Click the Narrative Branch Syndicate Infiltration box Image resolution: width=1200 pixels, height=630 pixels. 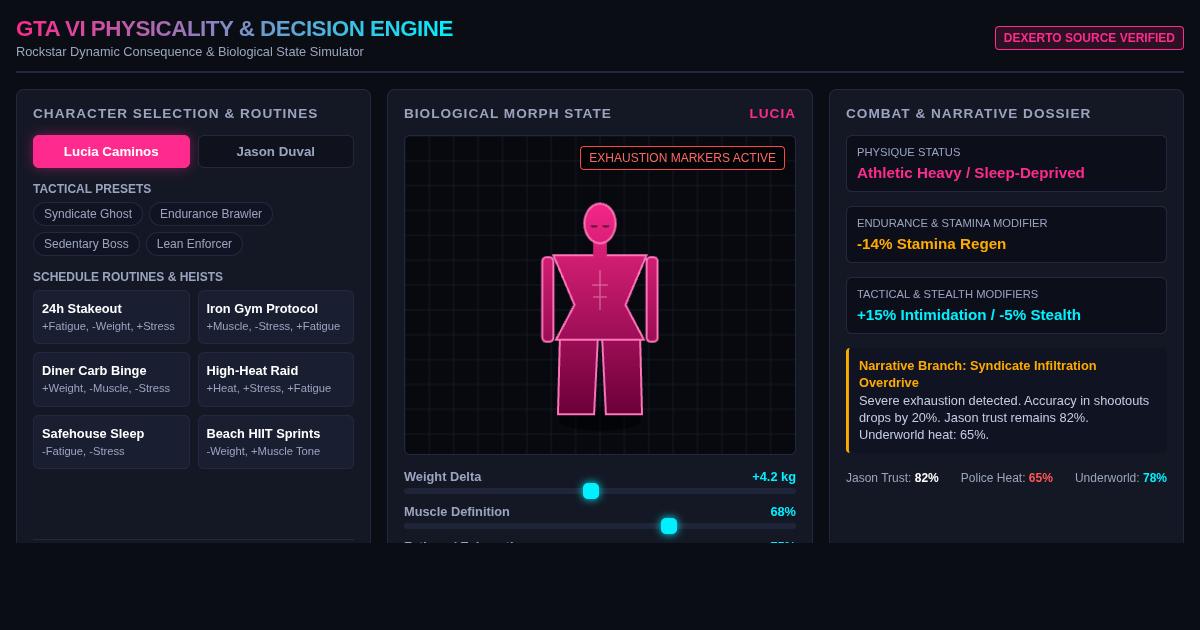(1006, 400)
